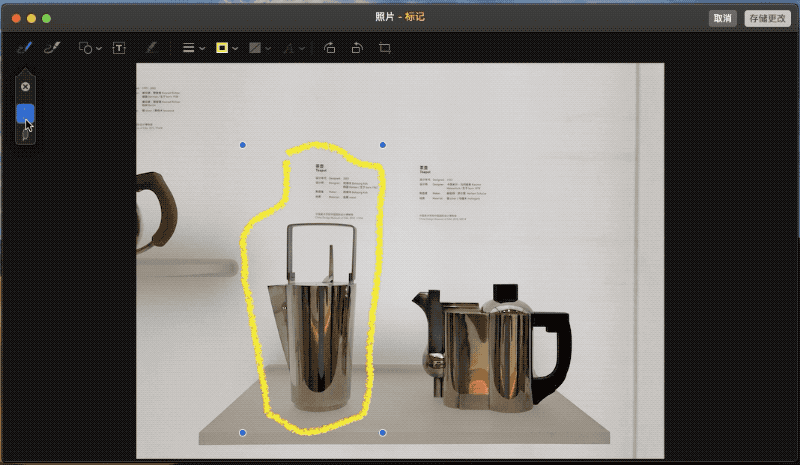This screenshot has height=465, width=800.
Task: Open the Shapes dropdown menu
Action: (x=90, y=47)
